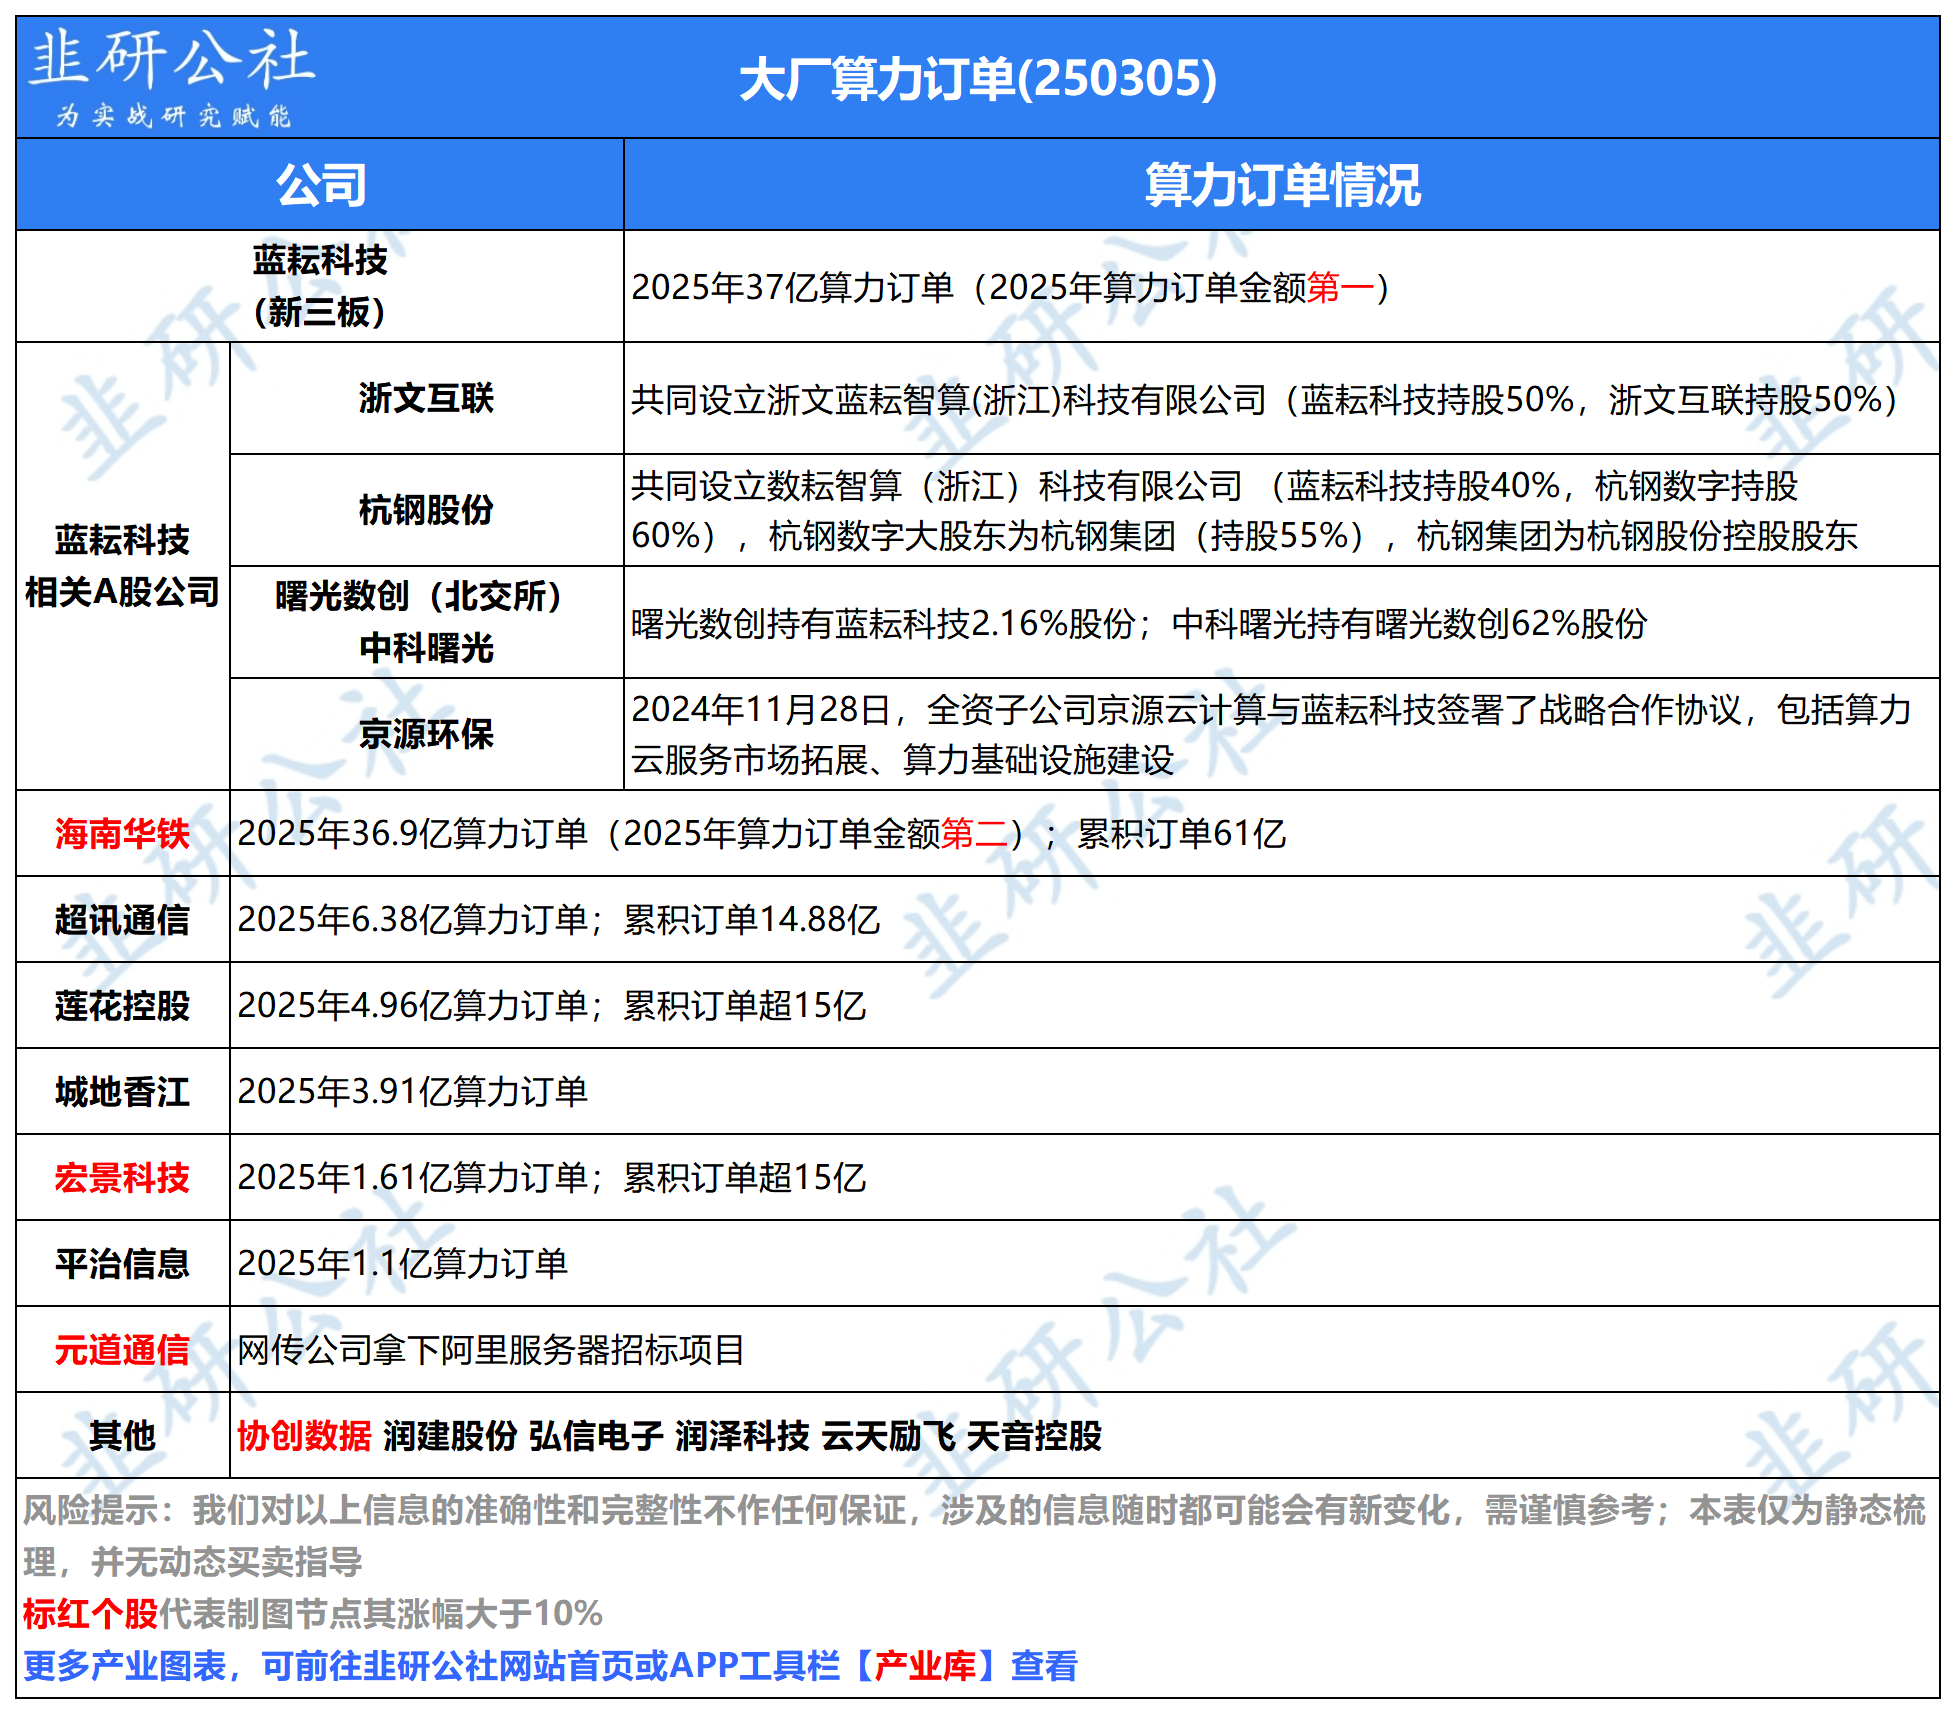This screenshot has height=1714, width=1956.
Task: Click the 云天励飞 stock name
Action: click(888, 1436)
